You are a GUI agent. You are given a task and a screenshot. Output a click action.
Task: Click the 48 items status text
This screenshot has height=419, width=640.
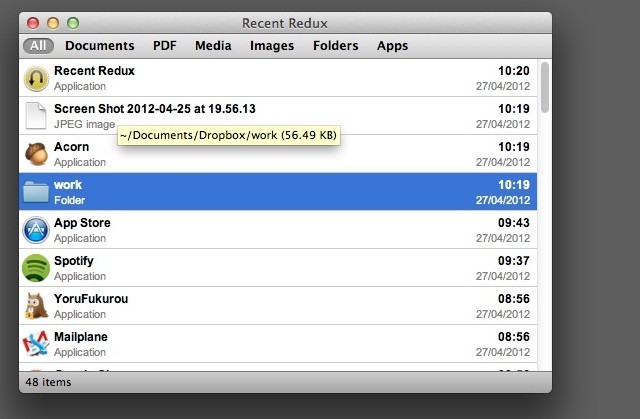point(48,382)
